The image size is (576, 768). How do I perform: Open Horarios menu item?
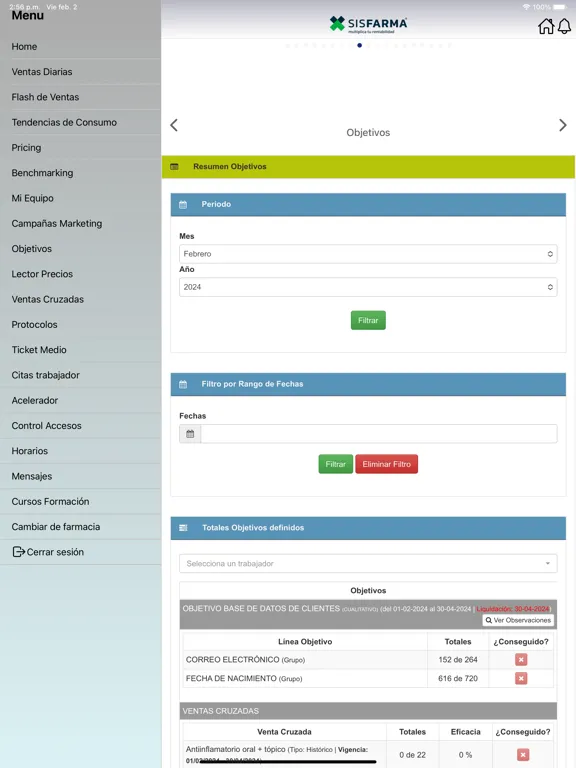[80, 451]
